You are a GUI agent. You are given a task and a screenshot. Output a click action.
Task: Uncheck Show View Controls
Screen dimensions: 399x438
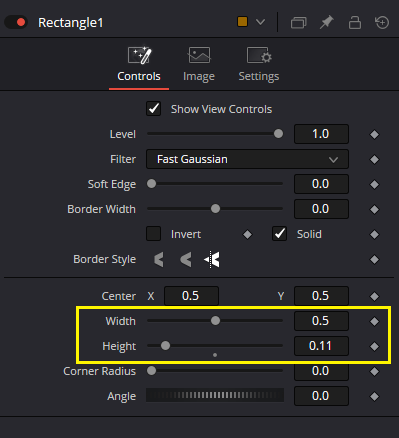(154, 109)
